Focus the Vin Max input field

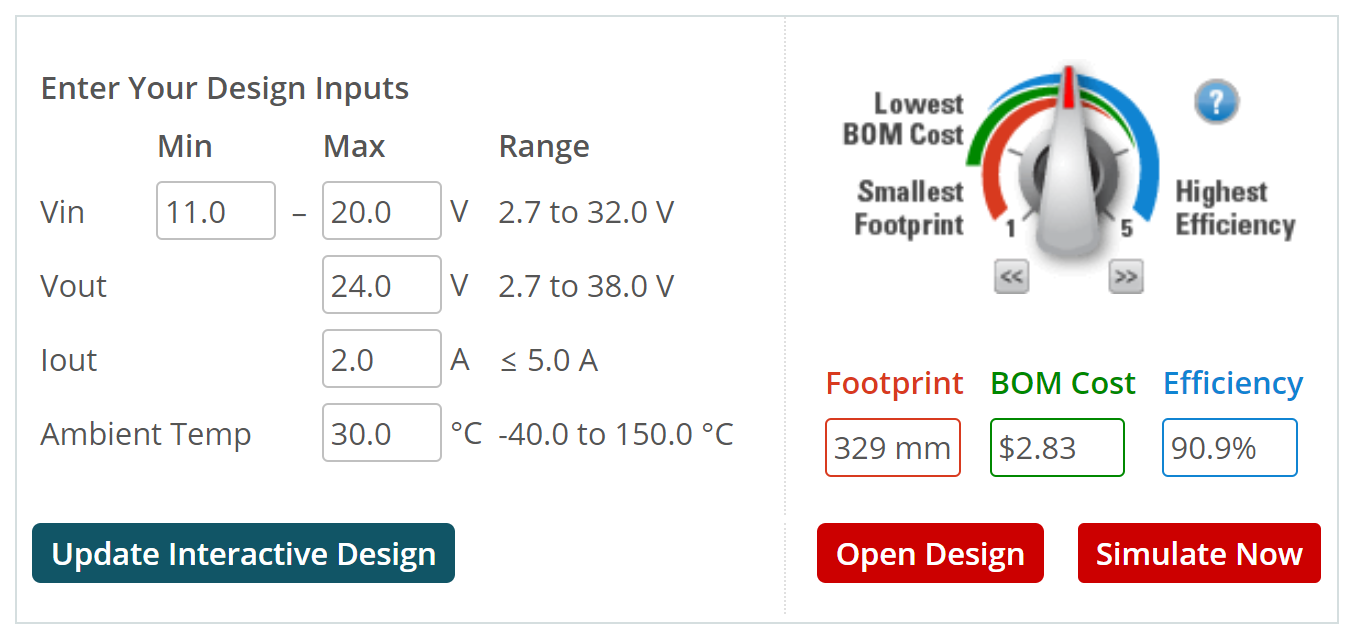pyautogui.click(x=382, y=211)
